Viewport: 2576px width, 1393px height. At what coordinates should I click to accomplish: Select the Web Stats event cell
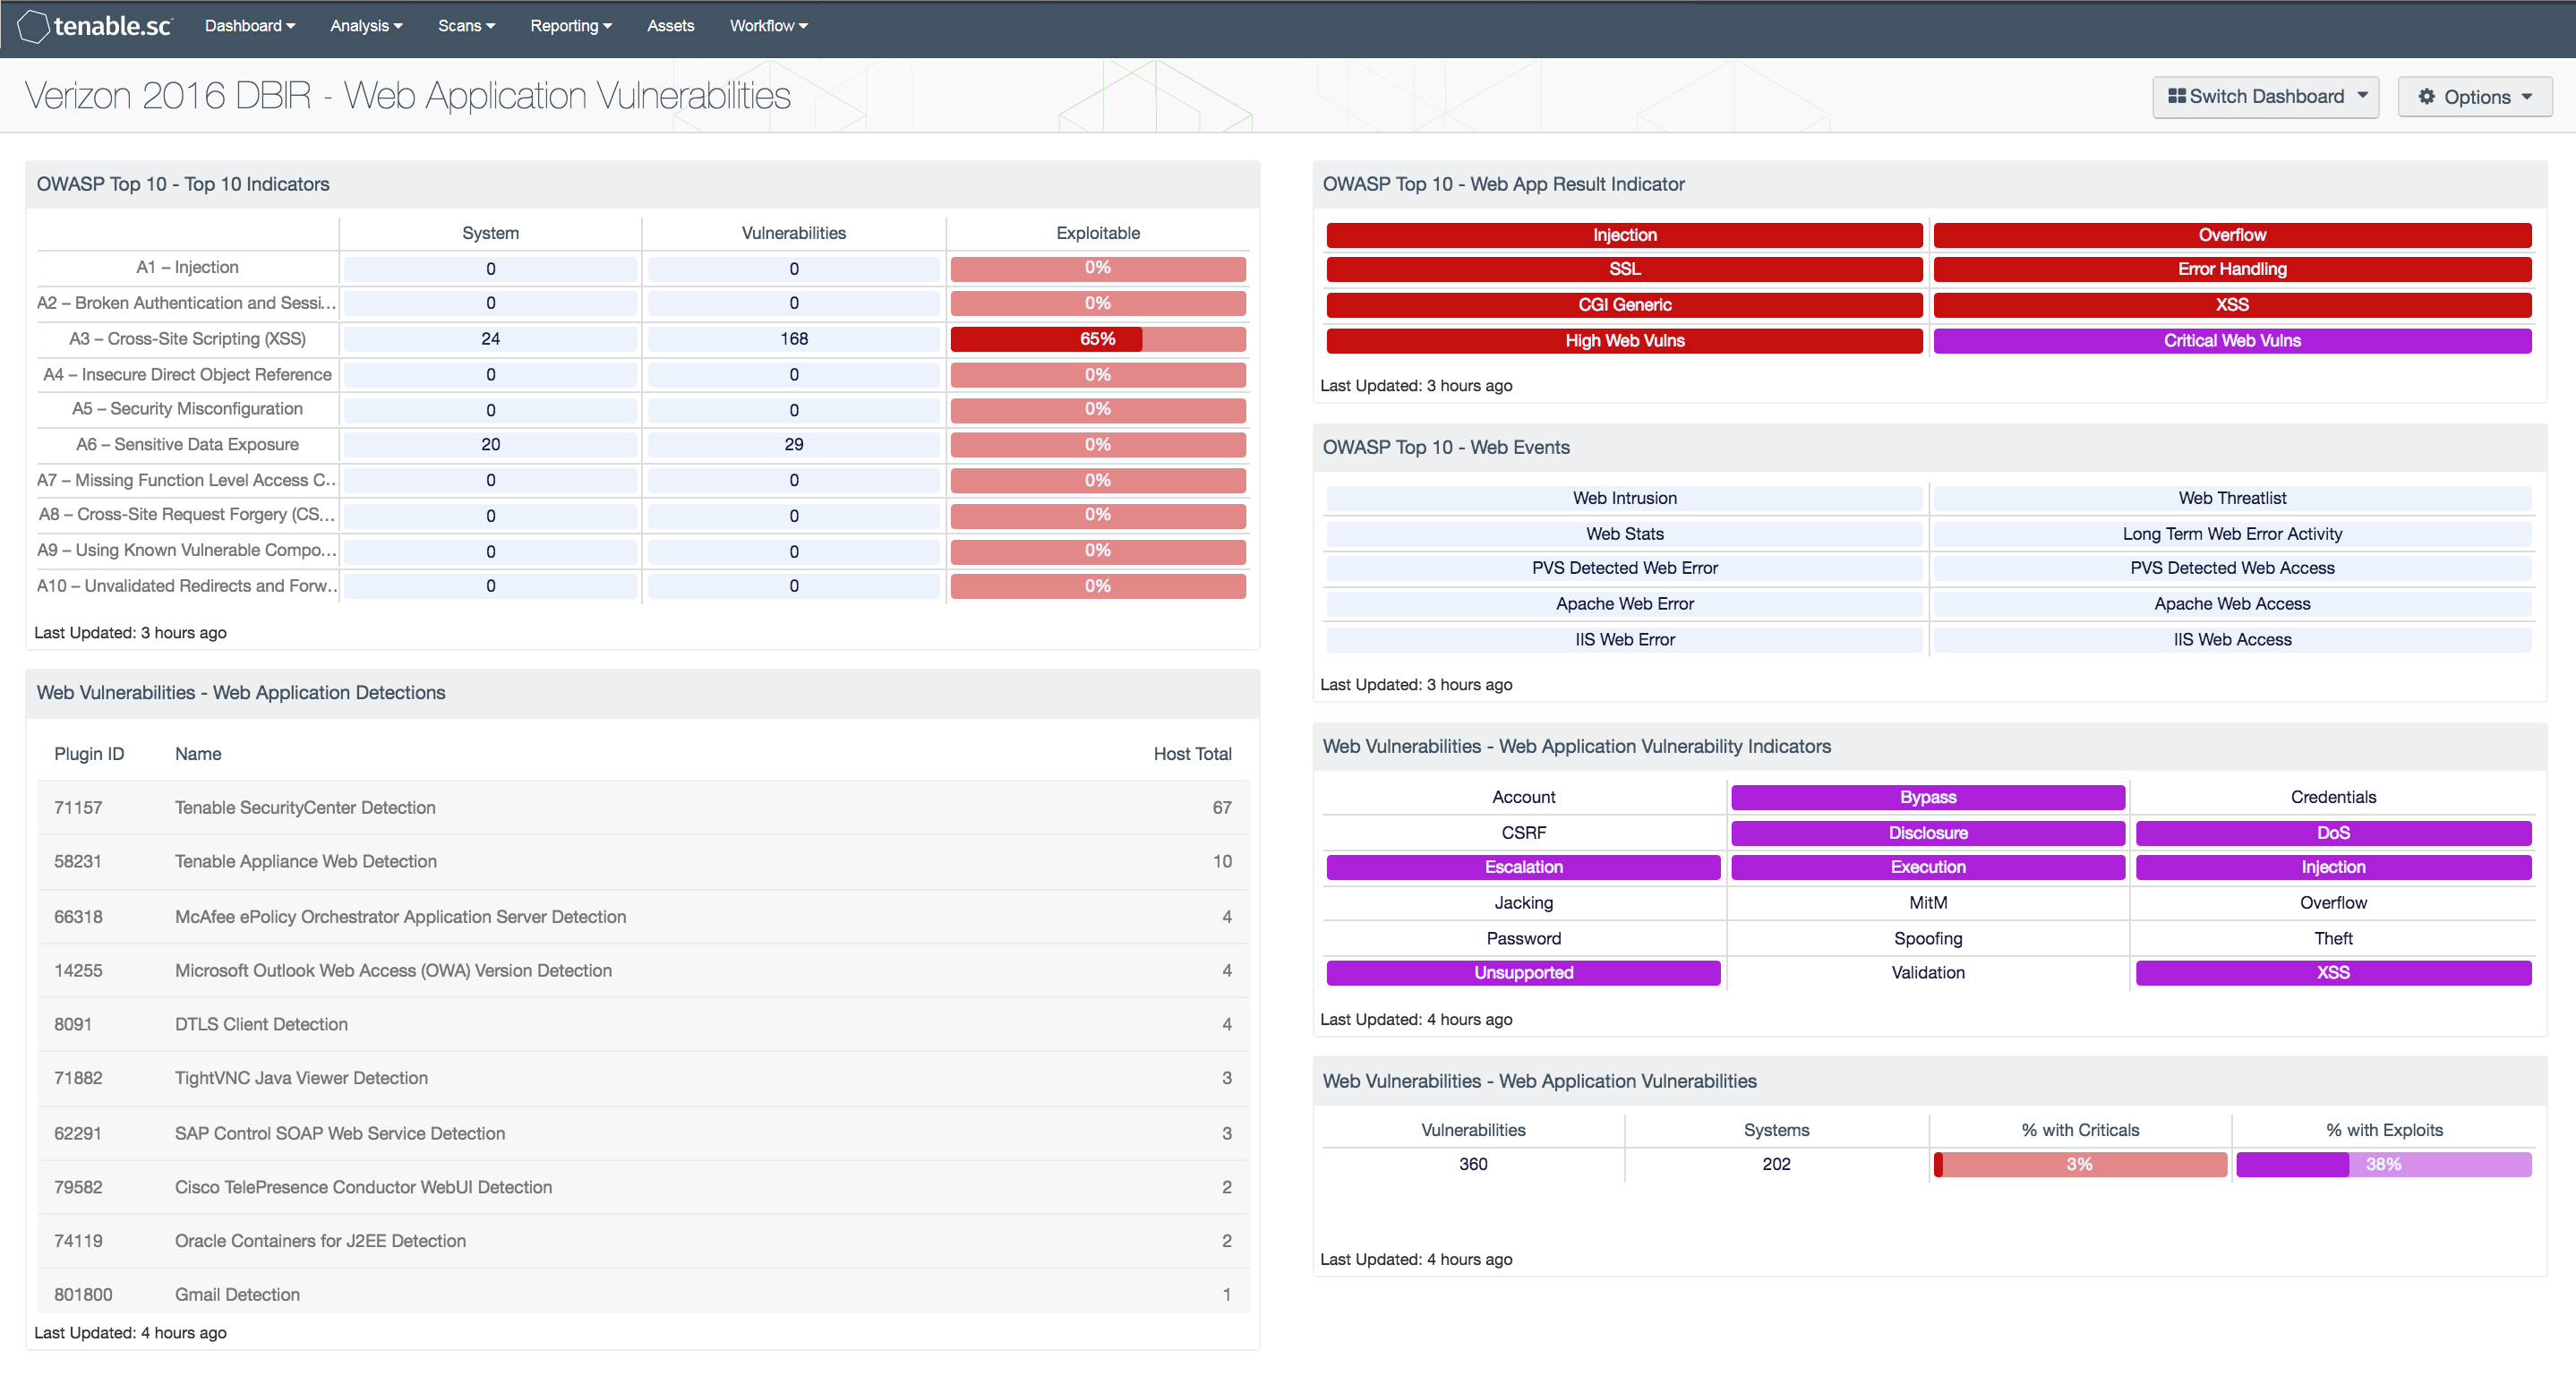[x=1624, y=534]
